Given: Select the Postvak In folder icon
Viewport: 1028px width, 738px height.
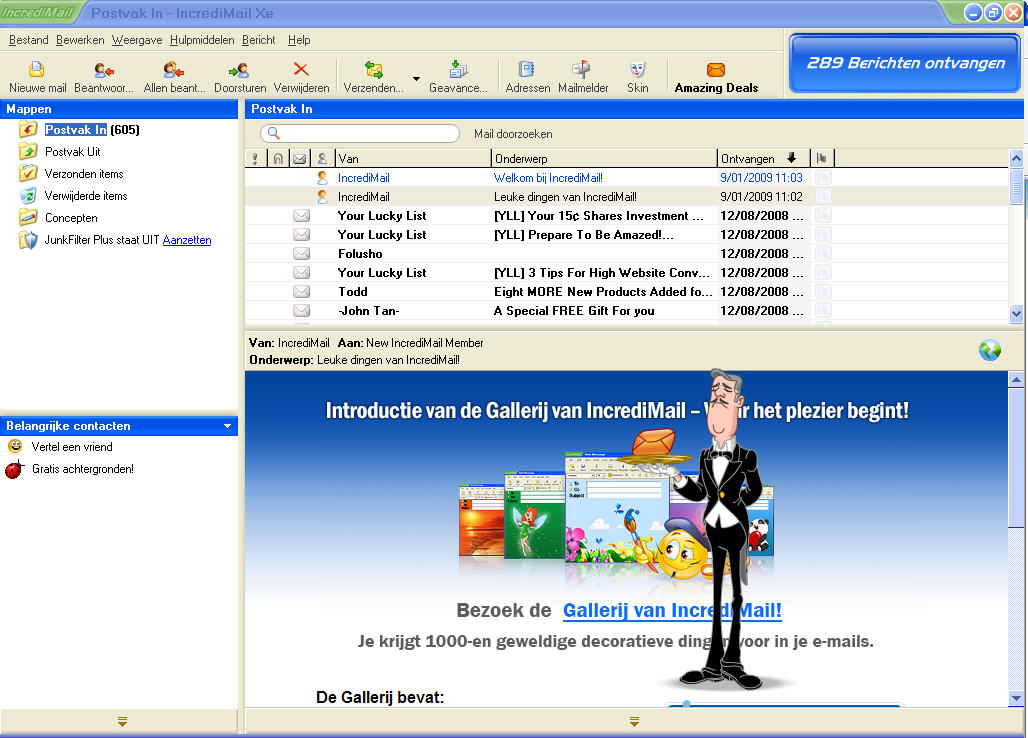Looking at the screenshot, I should pyautogui.click(x=28, y=129).
